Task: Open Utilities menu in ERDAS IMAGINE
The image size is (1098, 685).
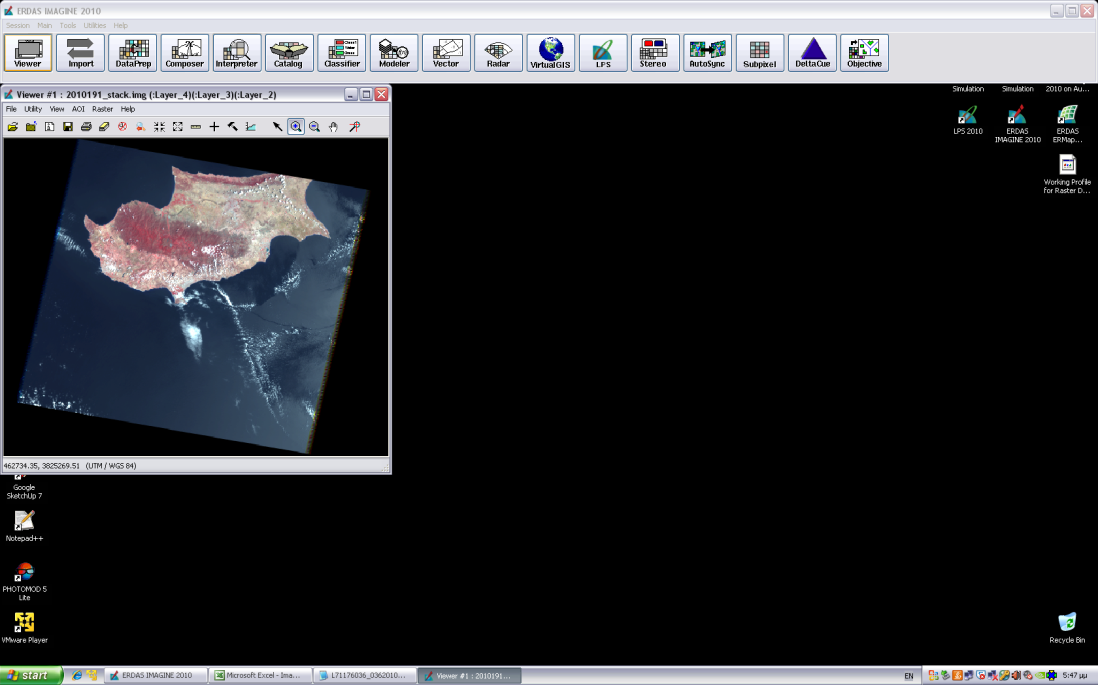Action: (95, 25)
